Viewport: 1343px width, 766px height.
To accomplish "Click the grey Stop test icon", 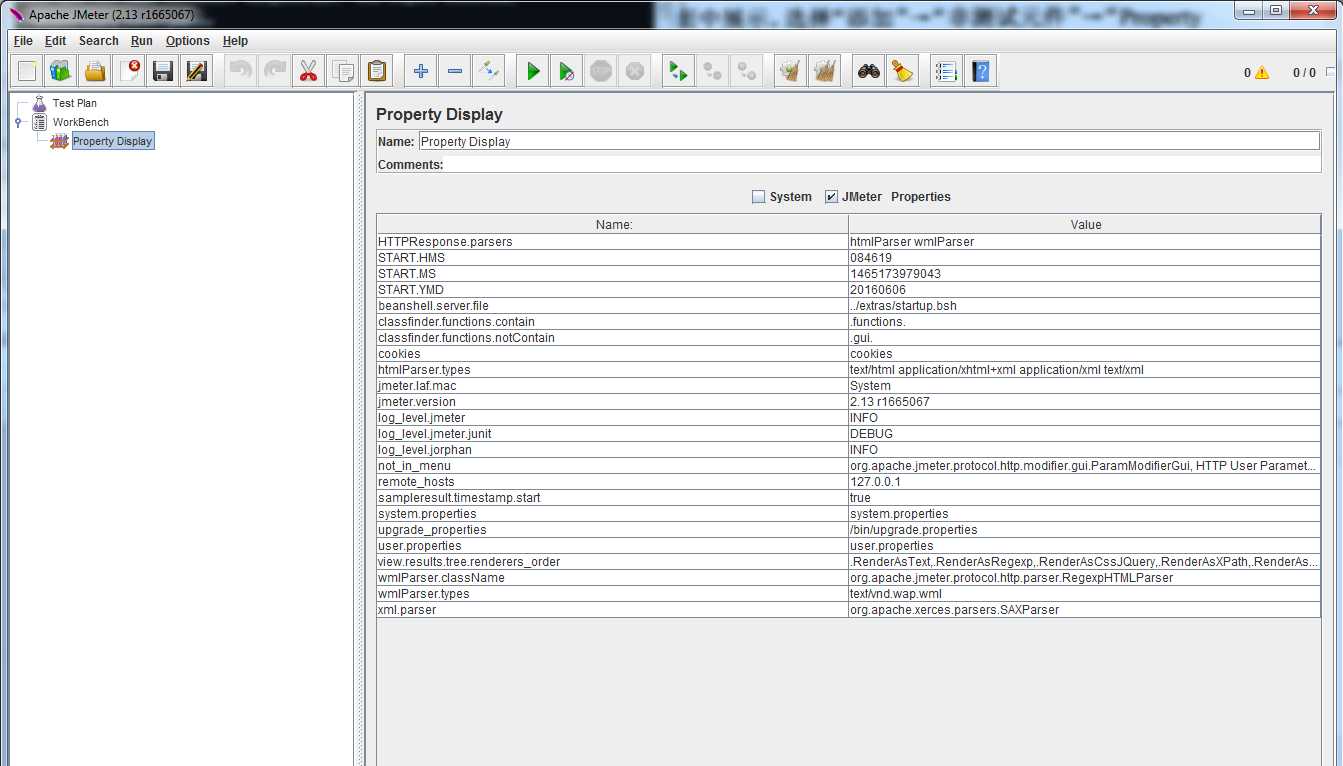I will 601,71.
